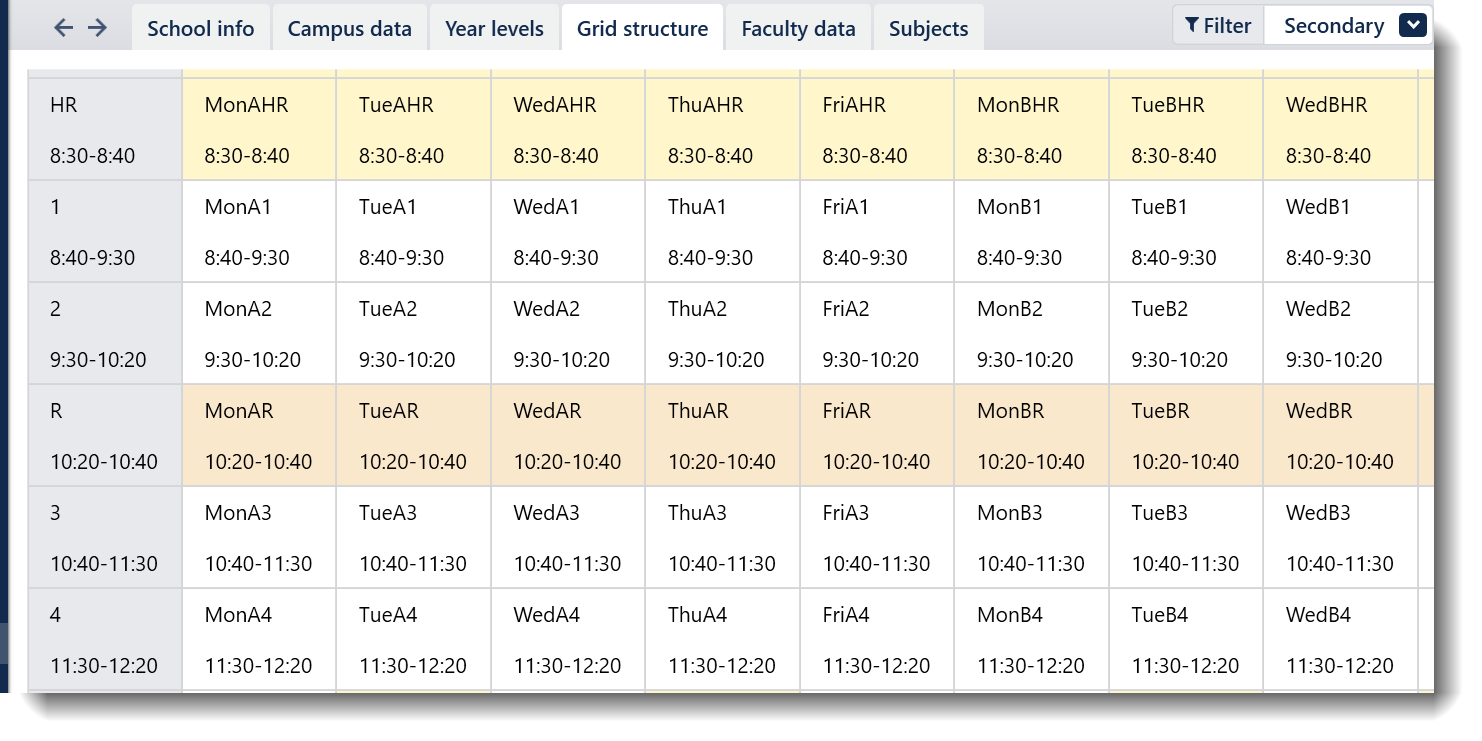1482x741 pixels.
Task: Open the Secondary dropdown arrow
Action: click(1412, 26)
